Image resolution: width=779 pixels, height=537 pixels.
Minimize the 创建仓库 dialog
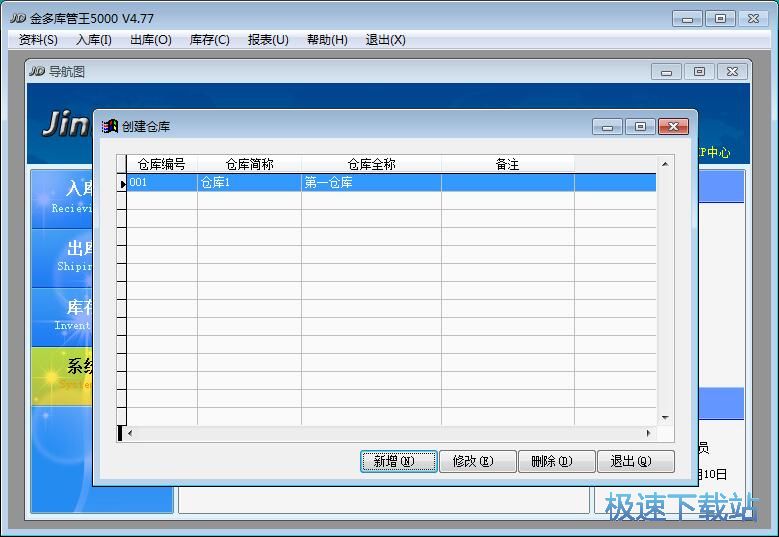click(x=608, y=127)
